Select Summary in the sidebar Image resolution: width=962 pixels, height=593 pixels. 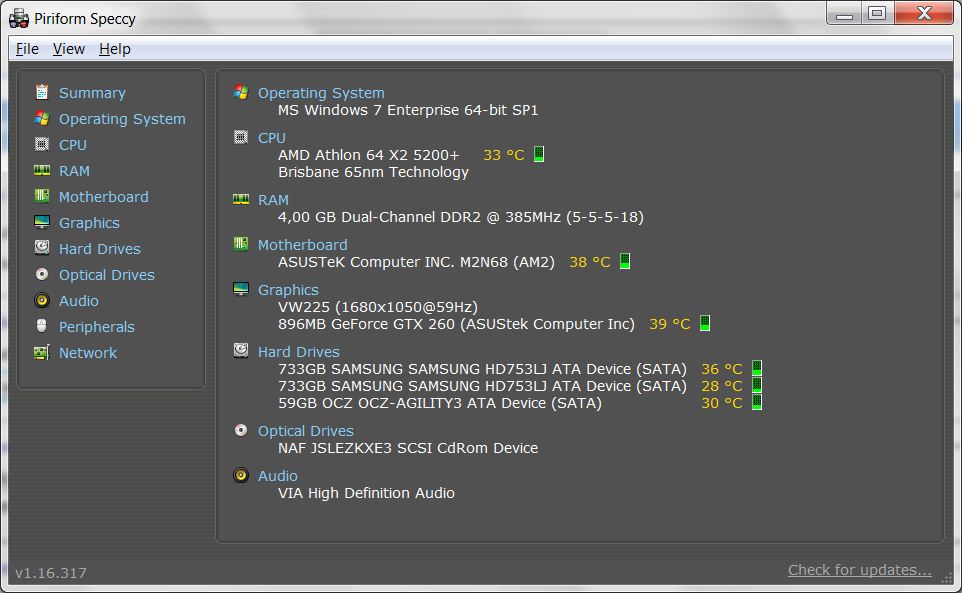(92, 93)
